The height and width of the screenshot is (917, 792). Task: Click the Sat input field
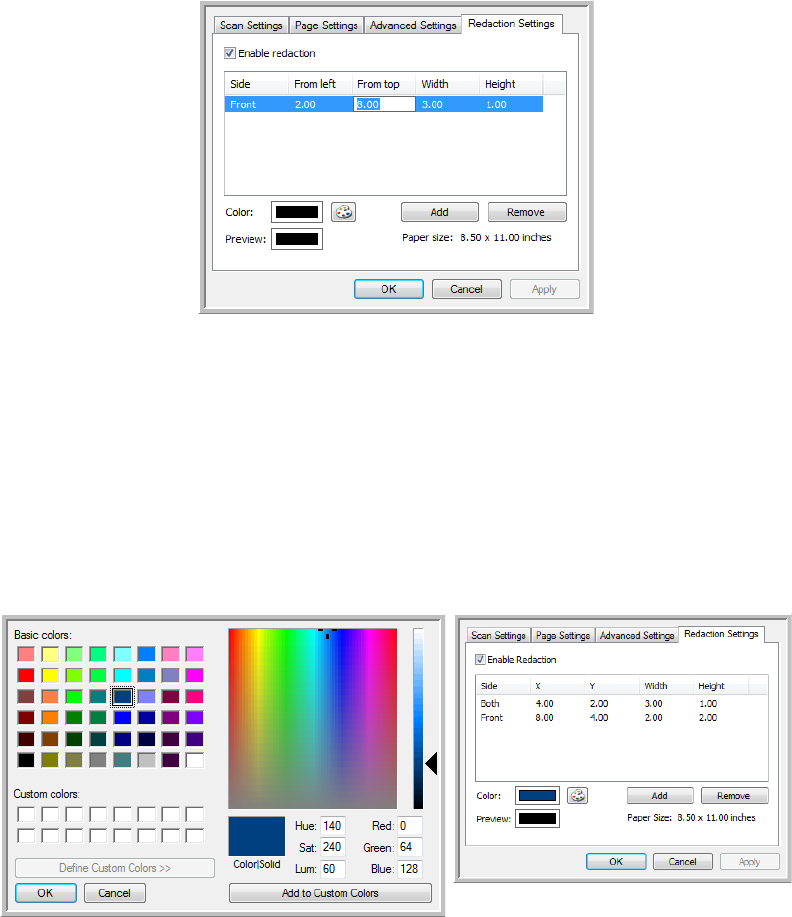pos(332,847)
